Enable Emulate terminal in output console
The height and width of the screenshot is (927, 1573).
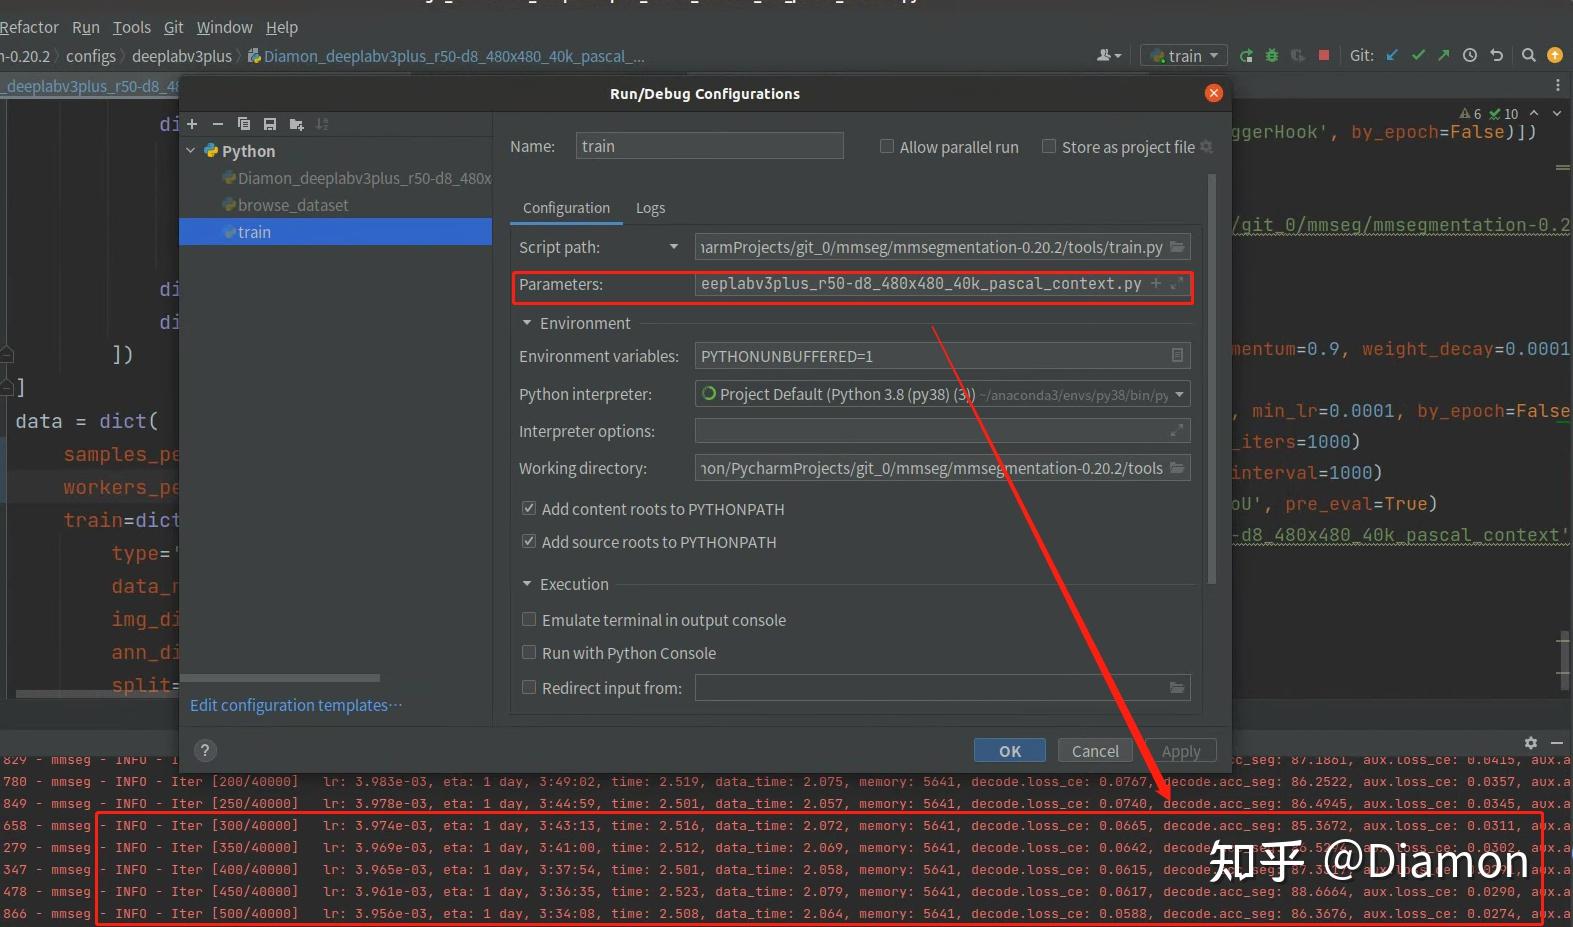[529, 620]
